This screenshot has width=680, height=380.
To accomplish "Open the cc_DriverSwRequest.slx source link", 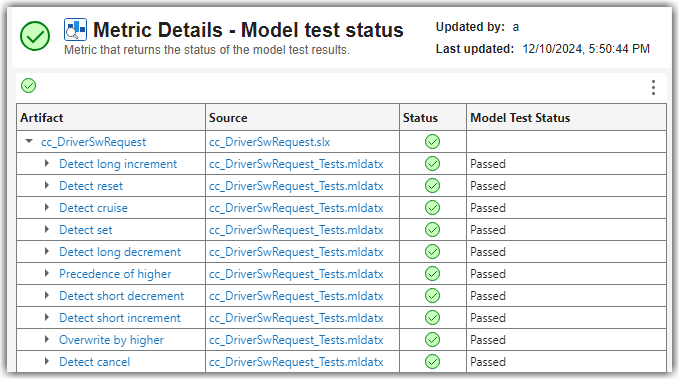I will (x=269, y=142).
